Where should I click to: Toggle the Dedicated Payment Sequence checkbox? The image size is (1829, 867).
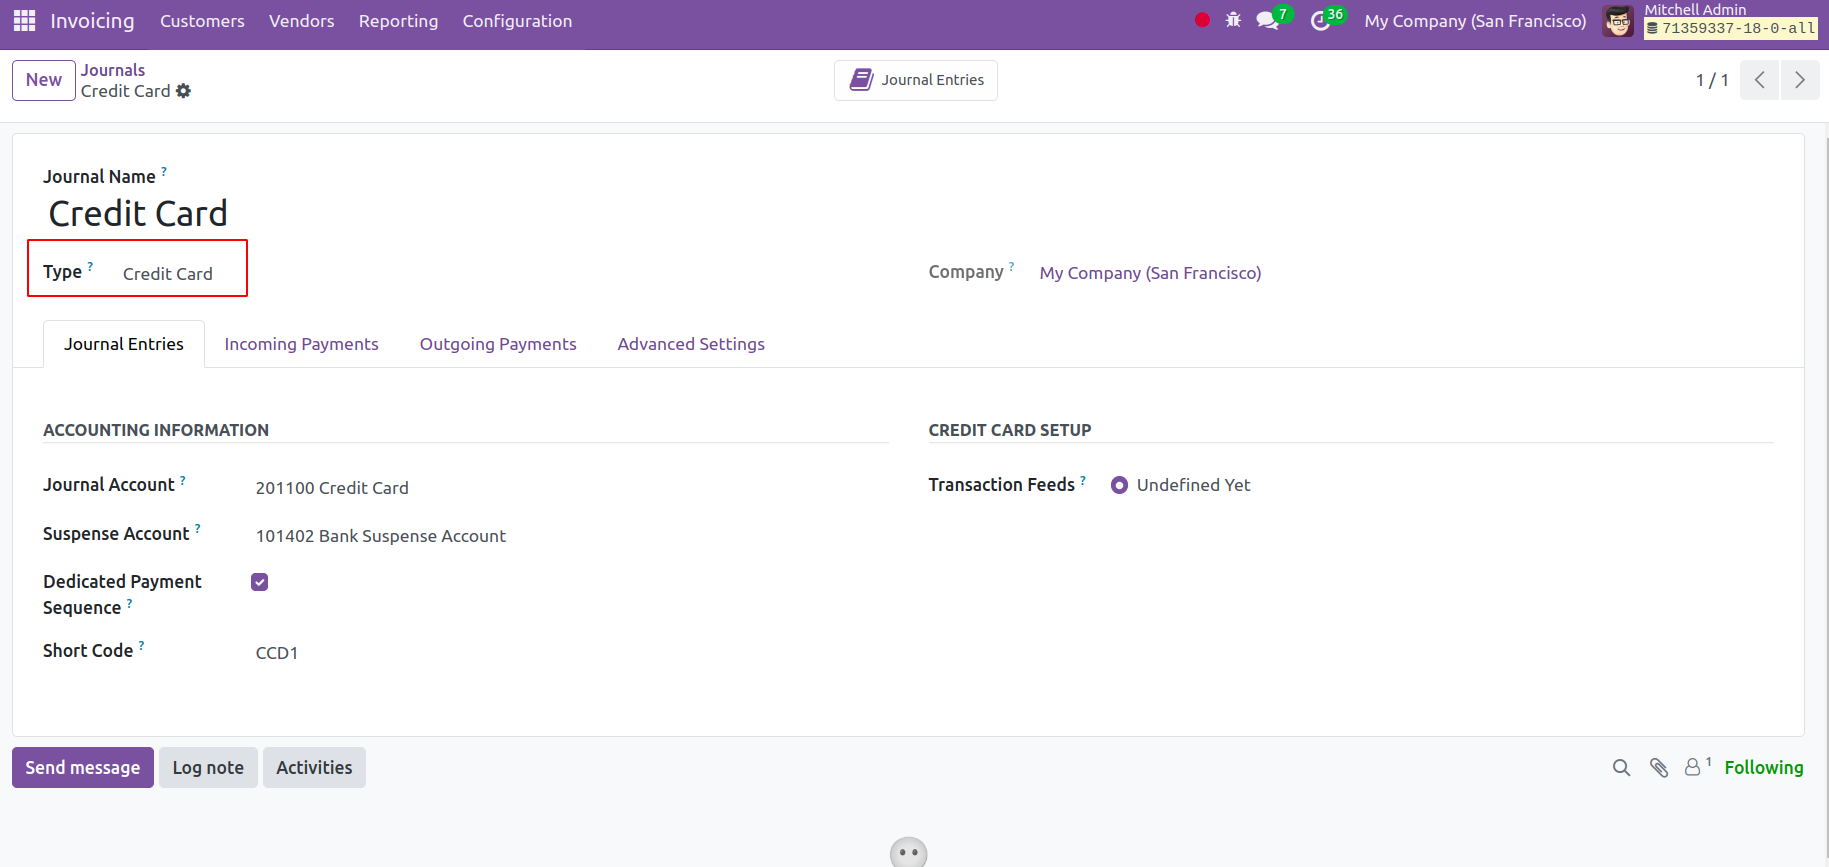click(260, 582)
